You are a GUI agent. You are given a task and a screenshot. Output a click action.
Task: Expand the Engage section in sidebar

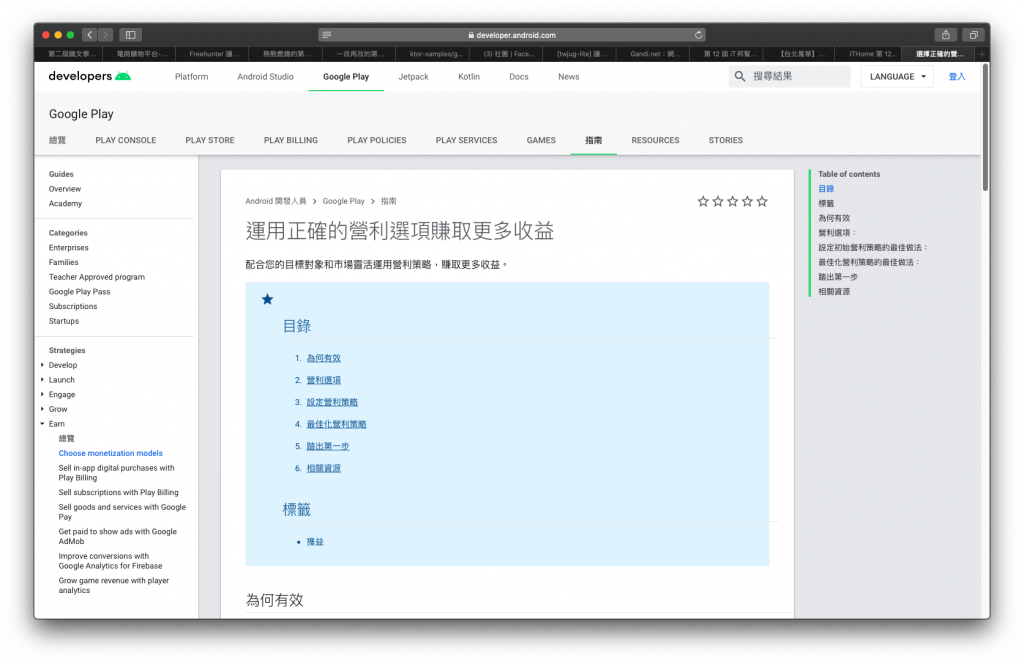click(x=42, y=394)
